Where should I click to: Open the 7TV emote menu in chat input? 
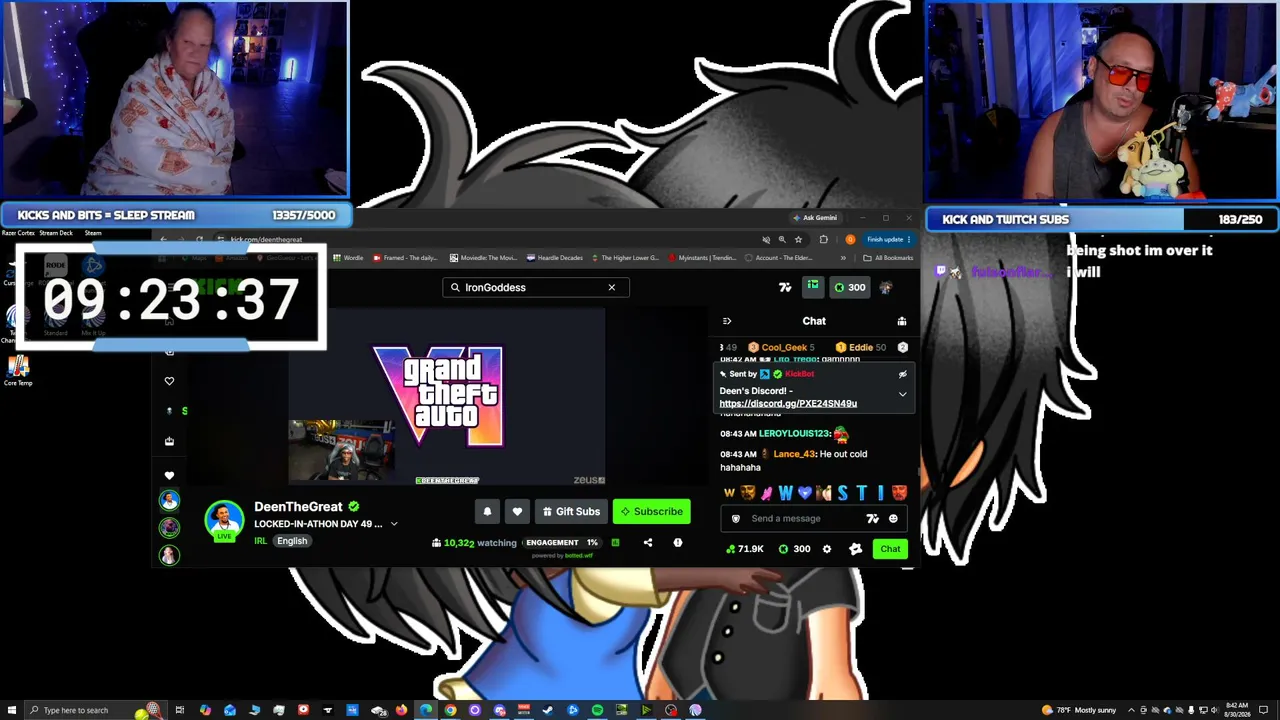(873, 518)
